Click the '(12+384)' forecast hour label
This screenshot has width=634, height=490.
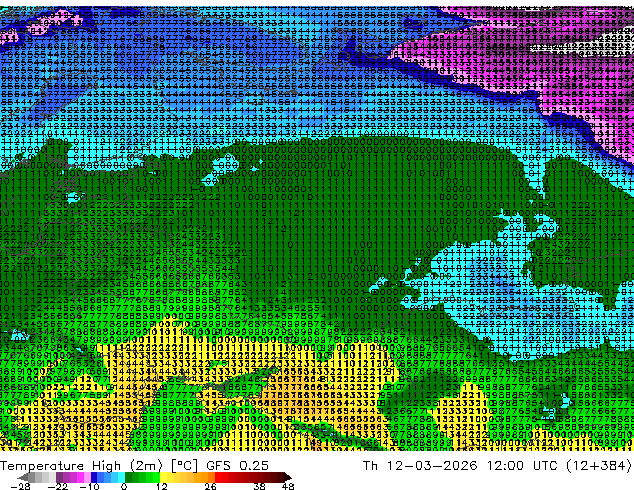pos(598,466)
